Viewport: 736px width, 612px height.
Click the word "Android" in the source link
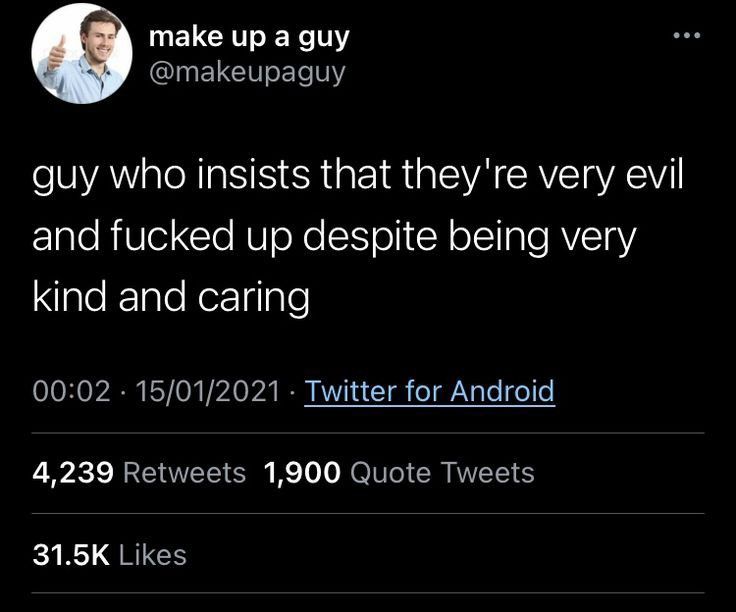[502, 390]
